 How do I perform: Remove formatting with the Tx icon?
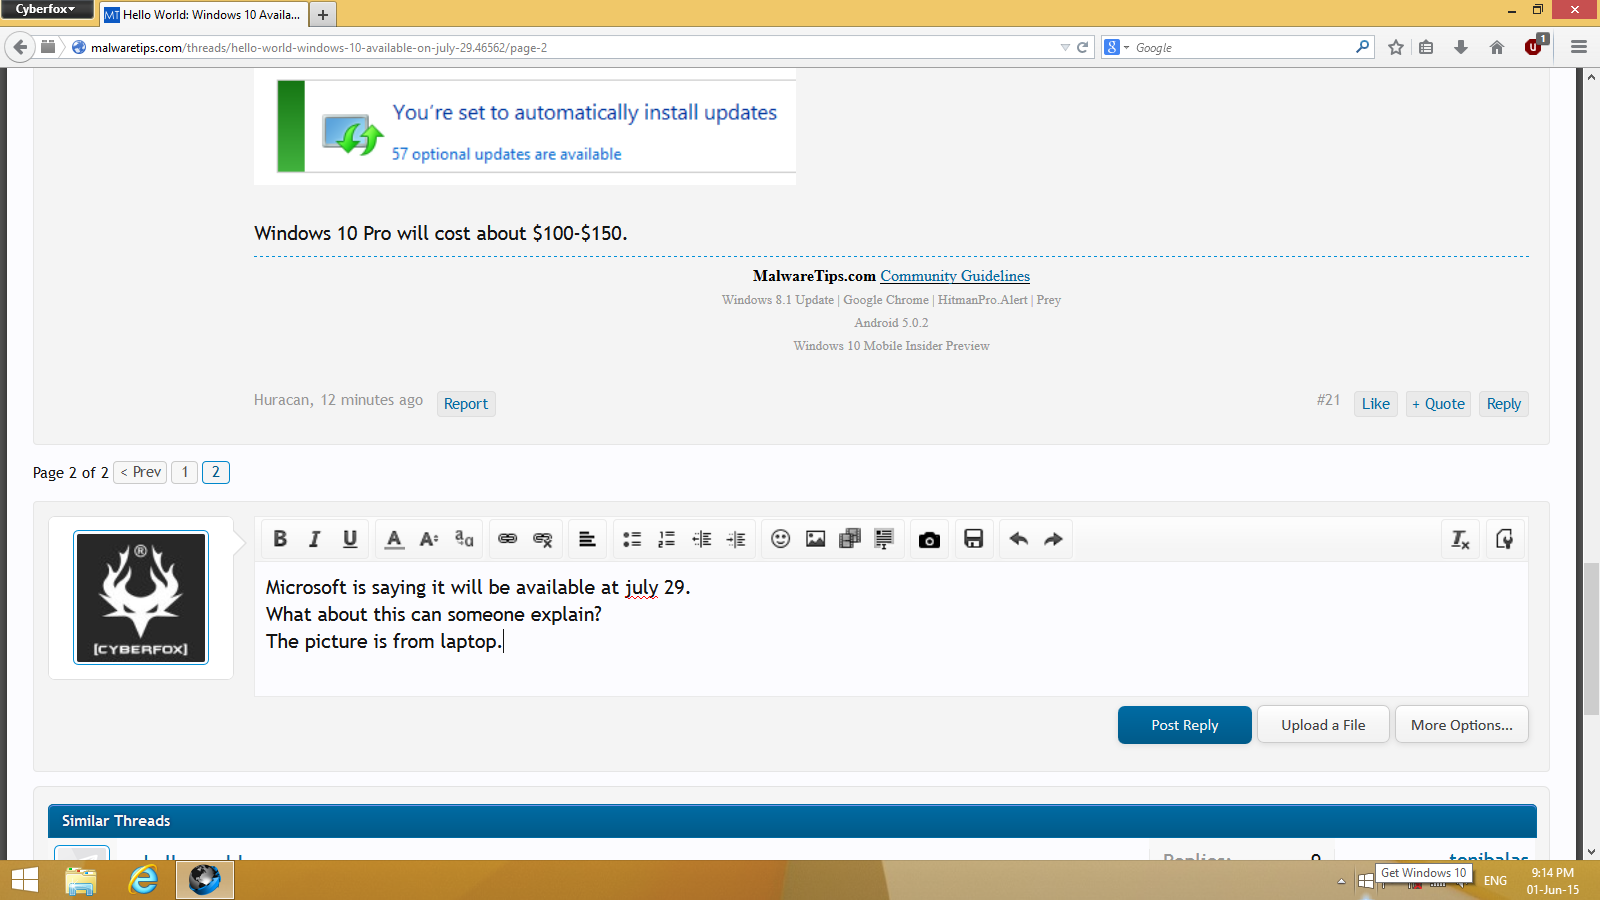pos(1461,539)
